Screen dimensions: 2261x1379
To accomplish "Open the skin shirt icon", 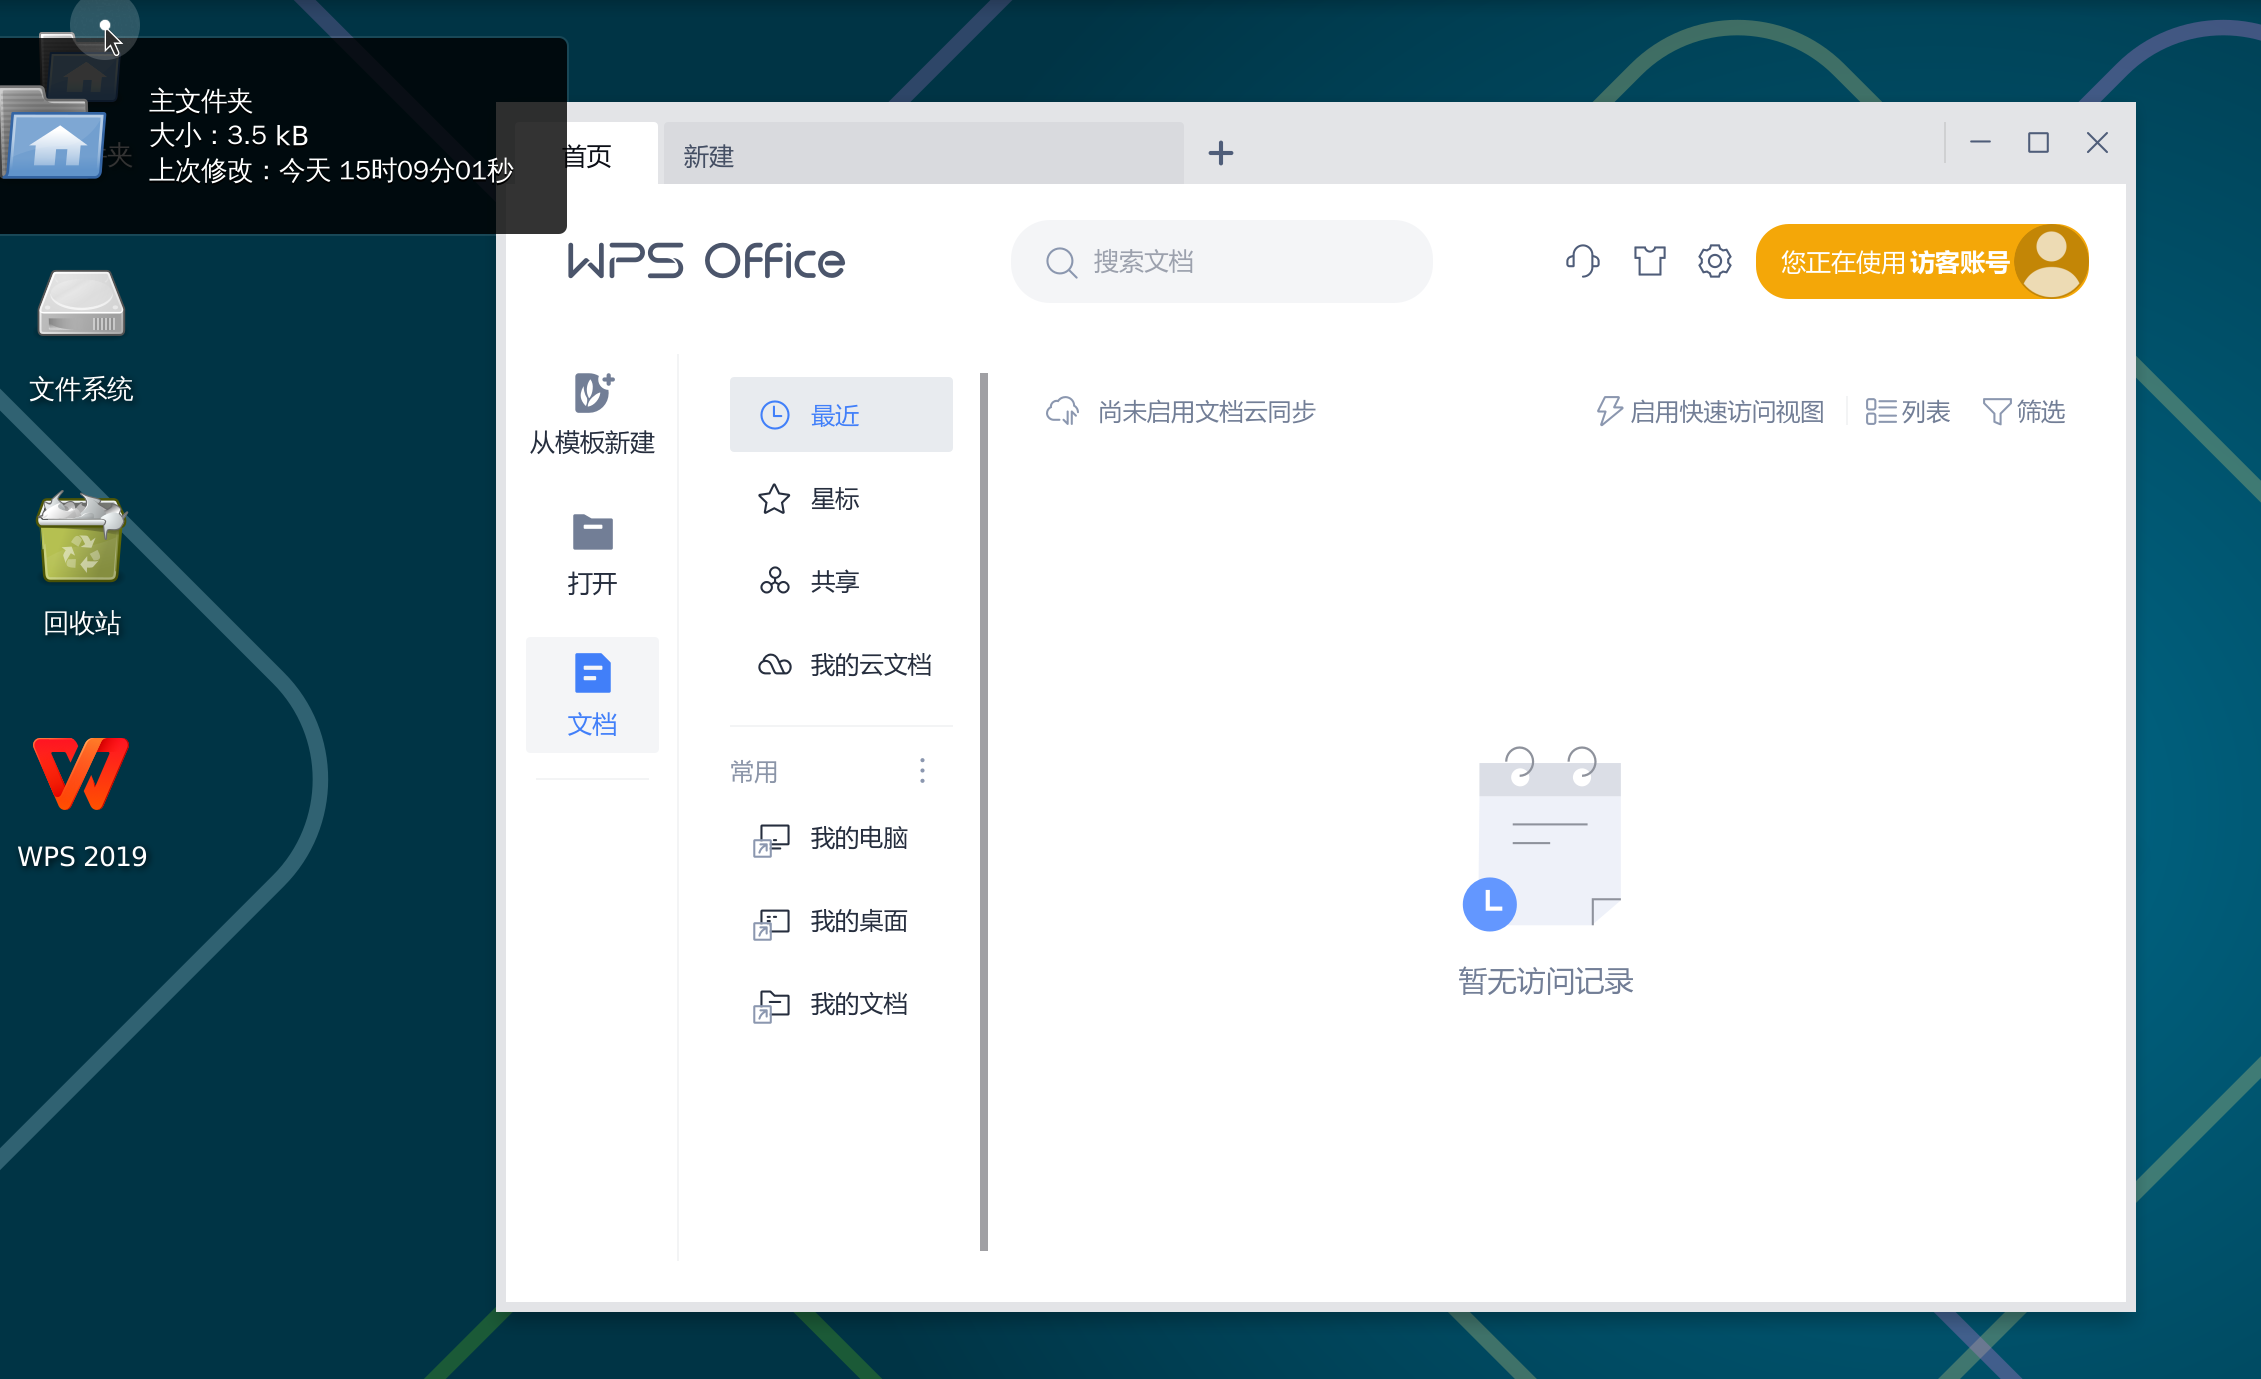I will pyautogui.click(x=1649, y=261).
